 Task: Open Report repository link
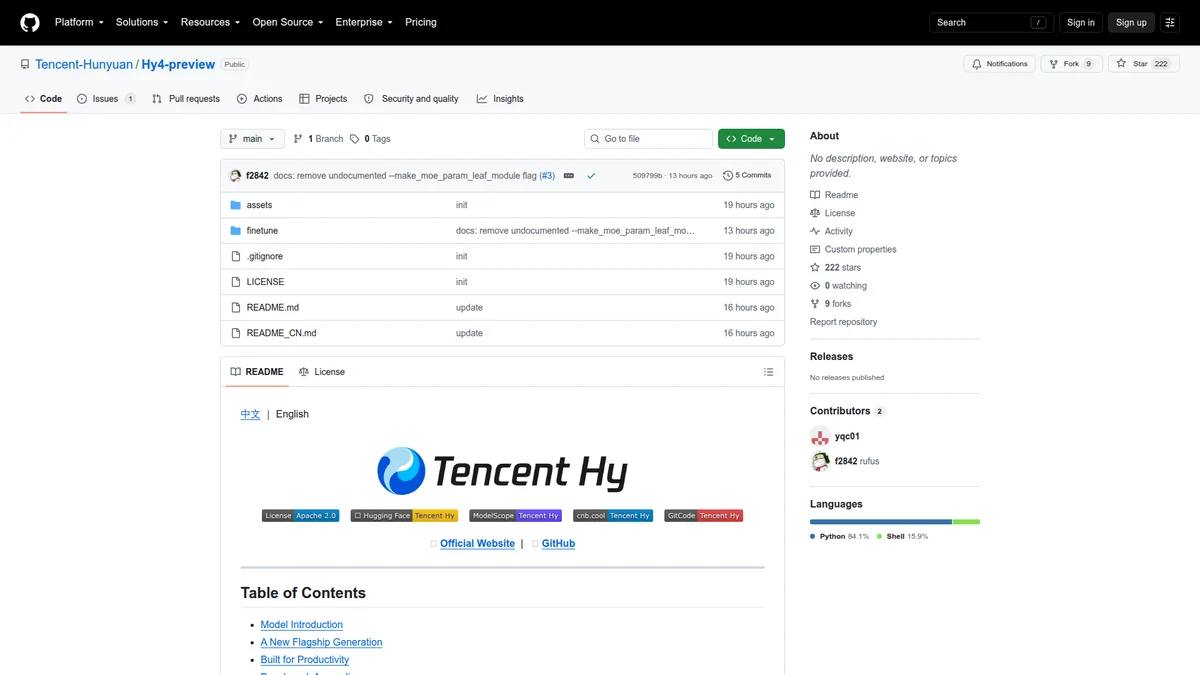(x=843, y=322)
